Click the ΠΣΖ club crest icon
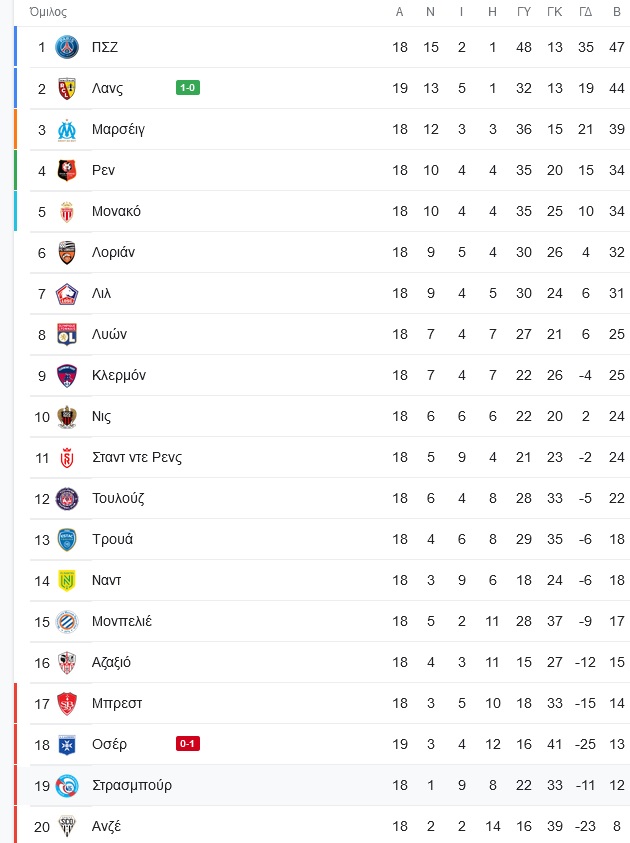Screen dimensions: 630x843 click(67, 47)
